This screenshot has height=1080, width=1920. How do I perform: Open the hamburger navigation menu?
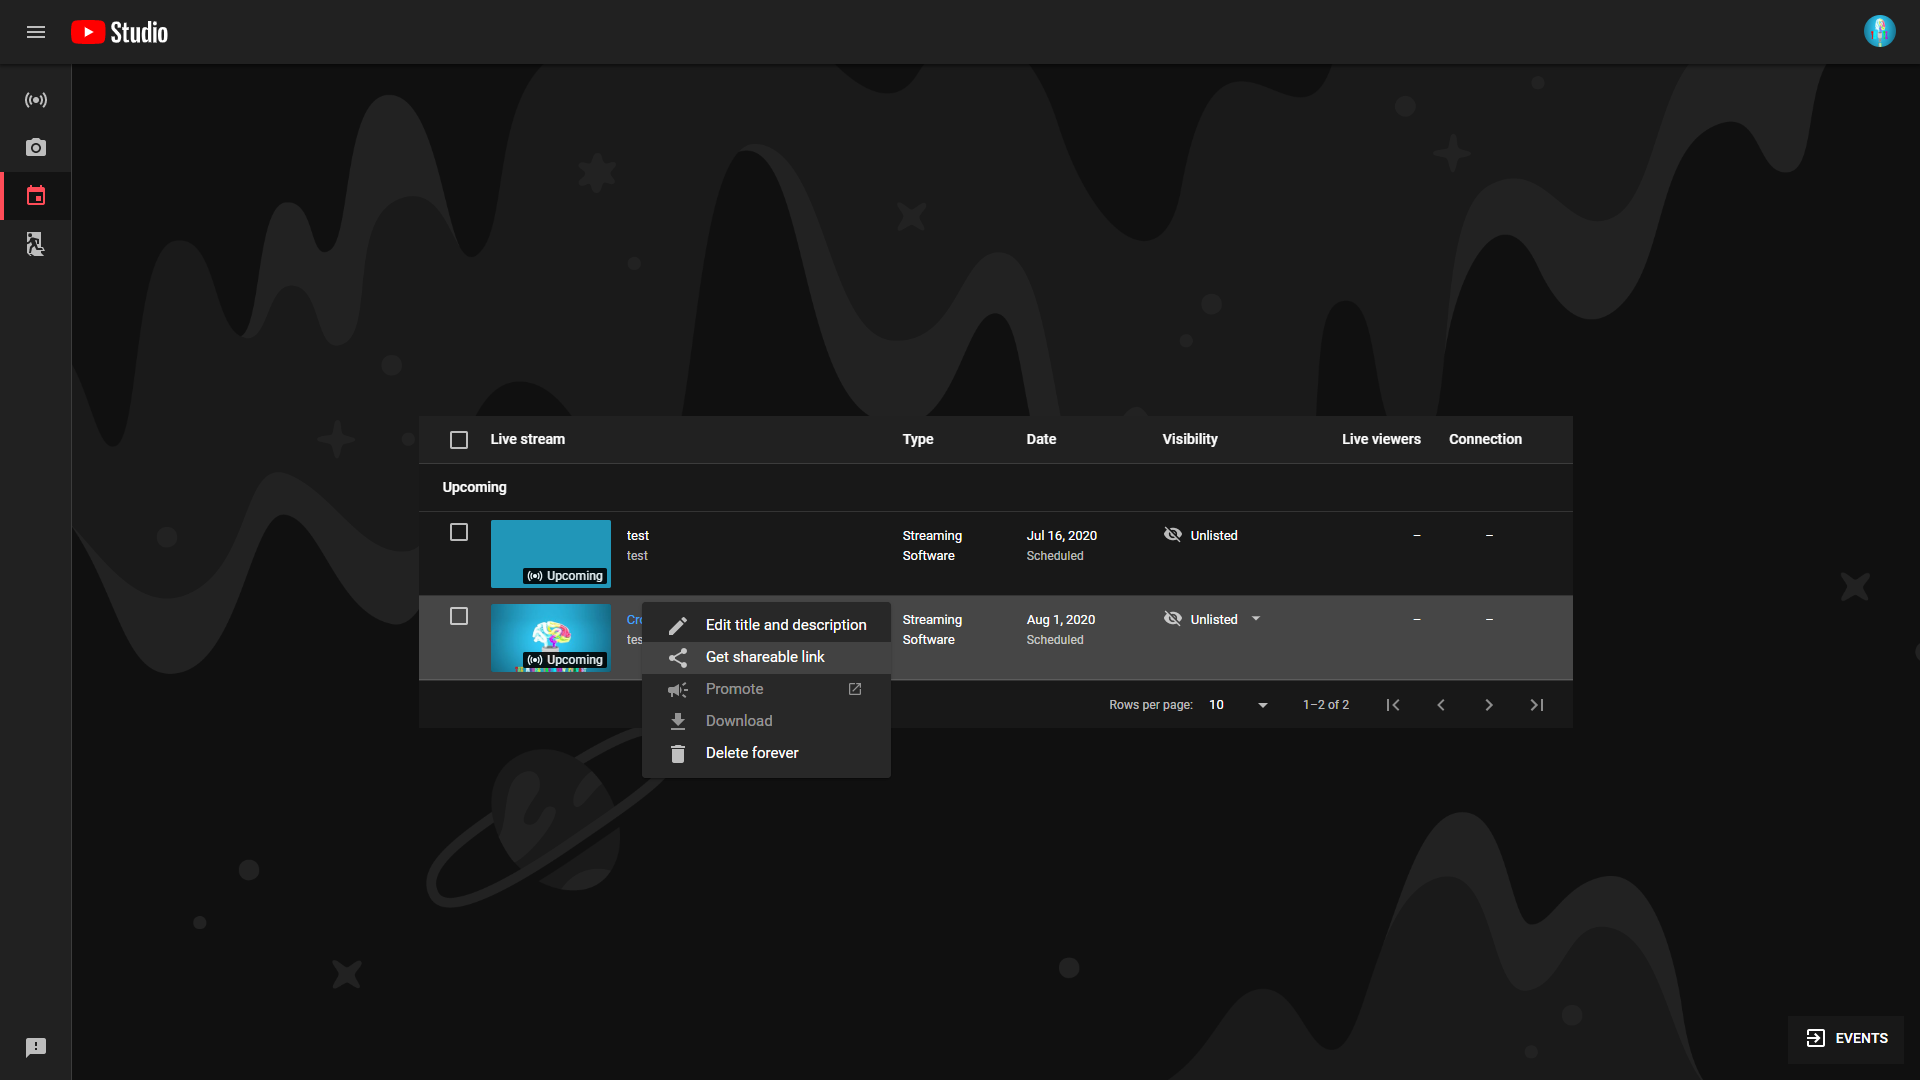point(36,32)
